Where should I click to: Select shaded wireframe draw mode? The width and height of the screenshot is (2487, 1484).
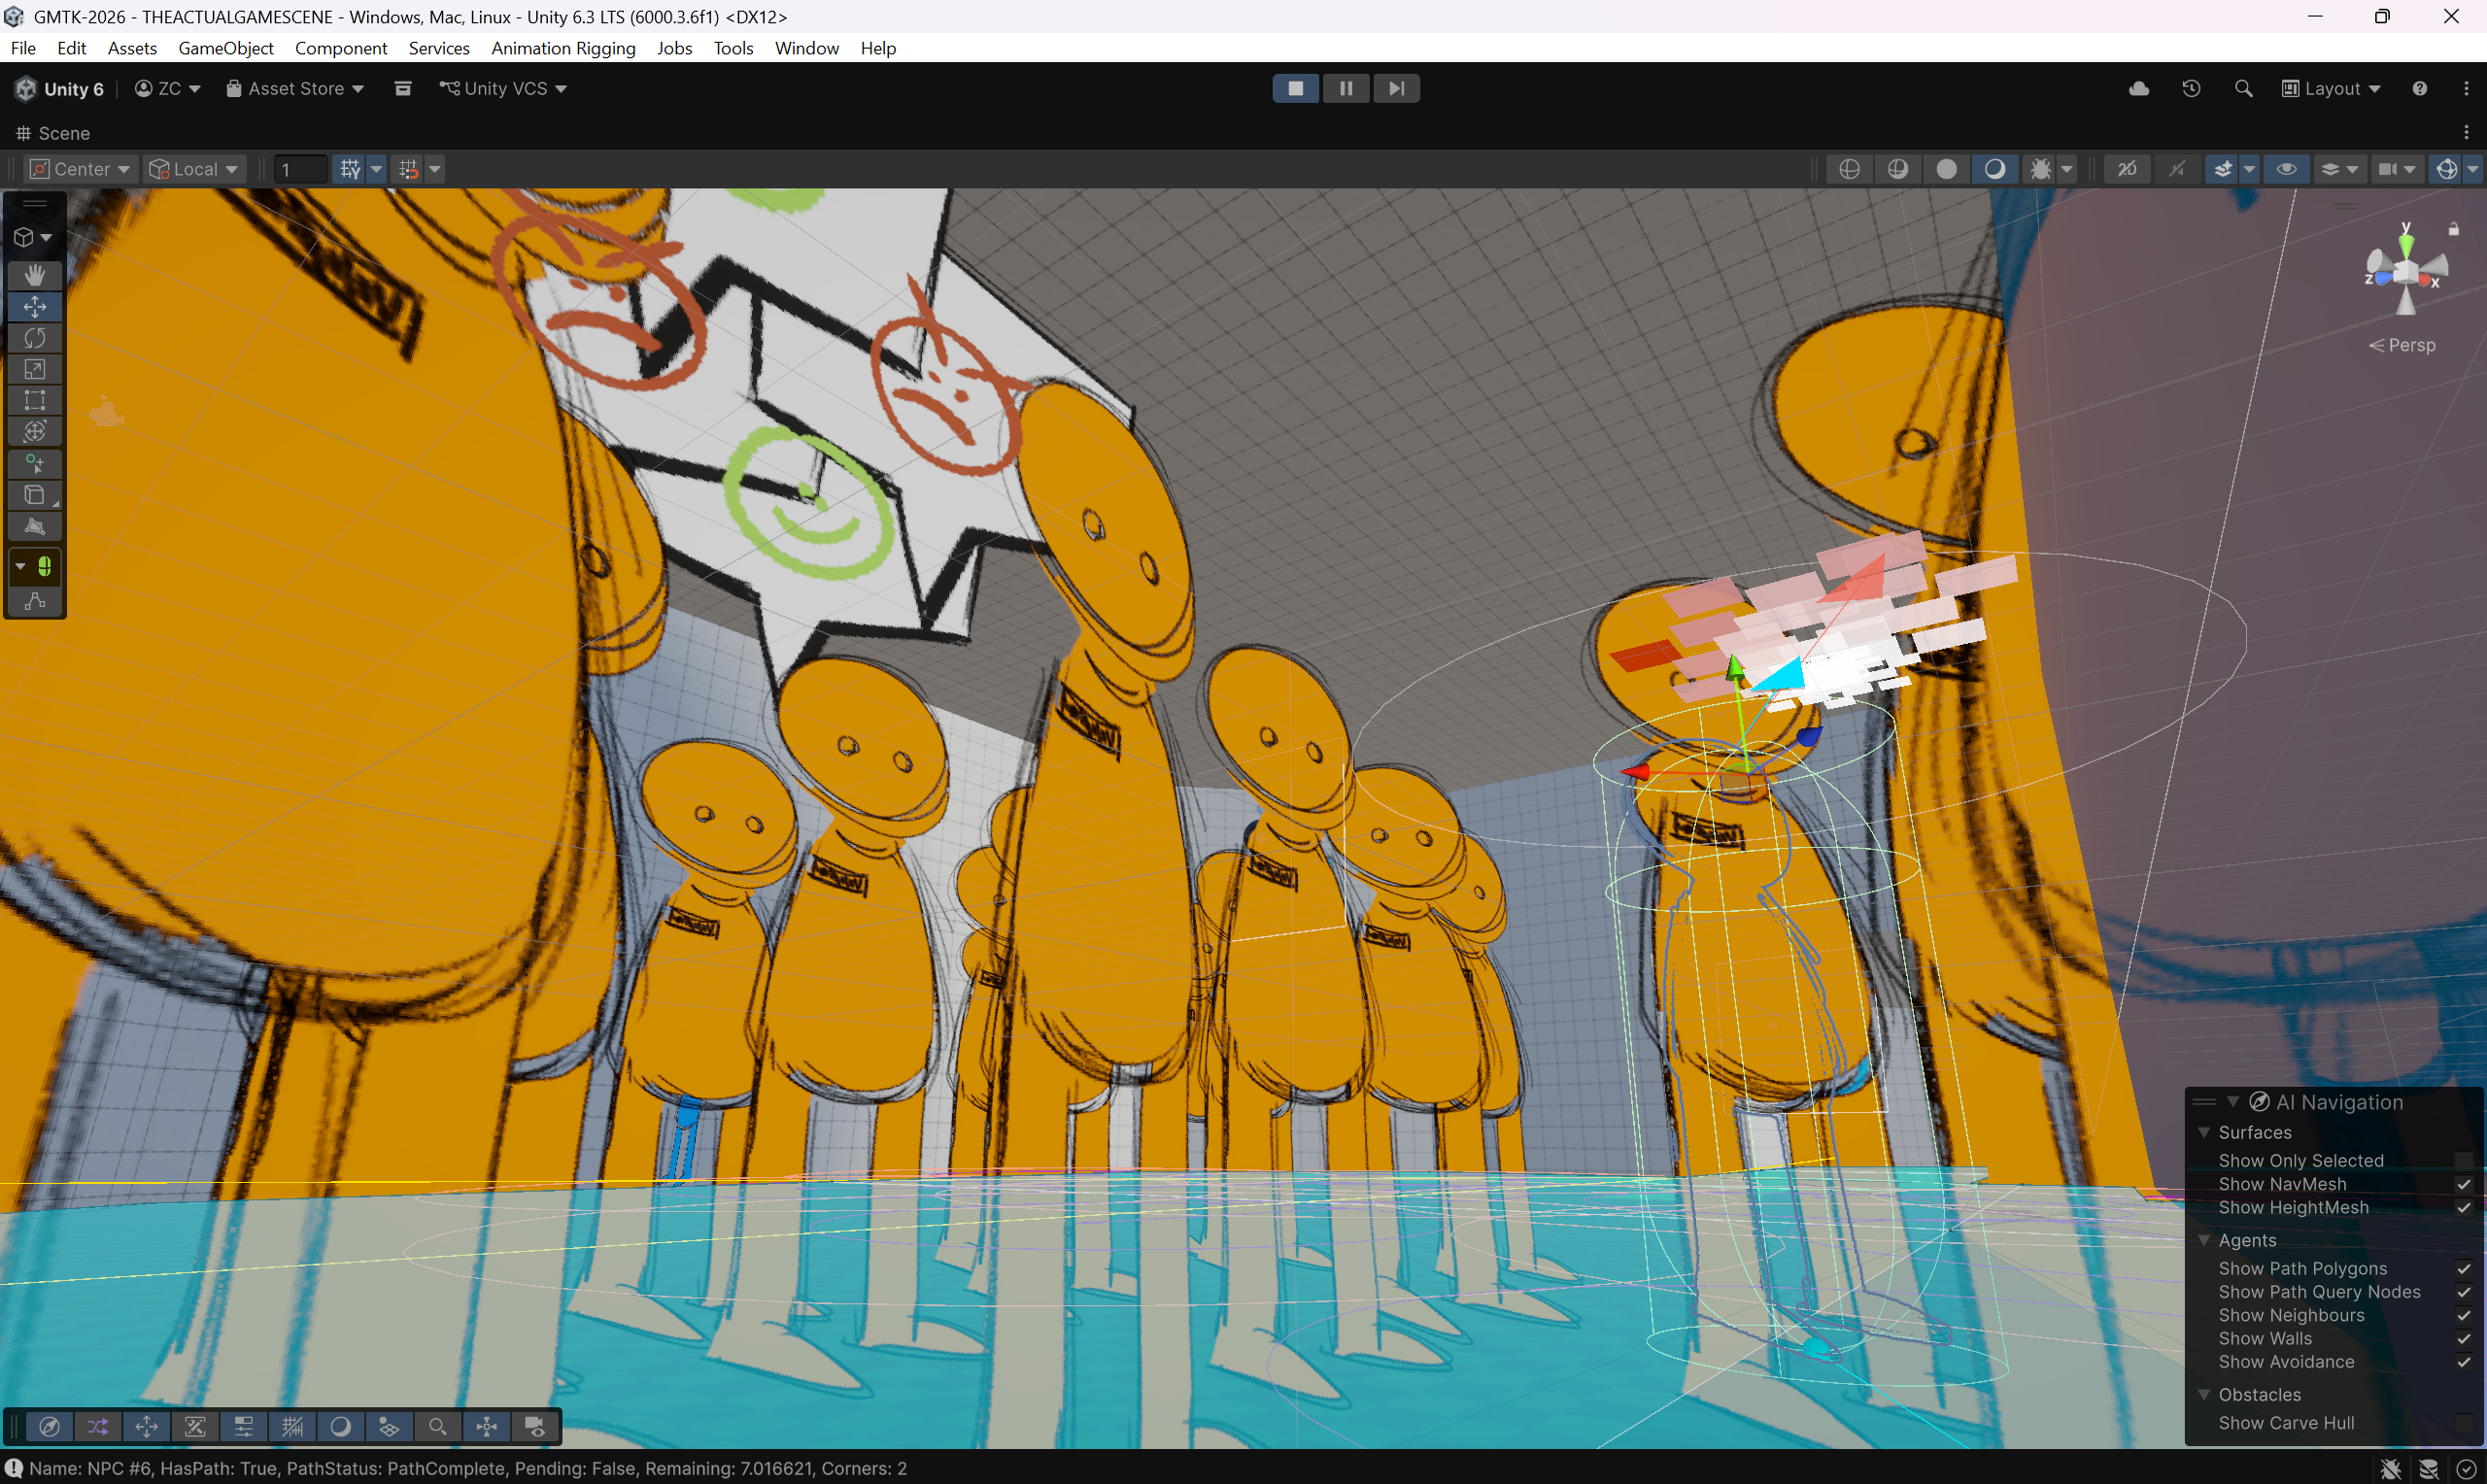[x=1897, y=169]
